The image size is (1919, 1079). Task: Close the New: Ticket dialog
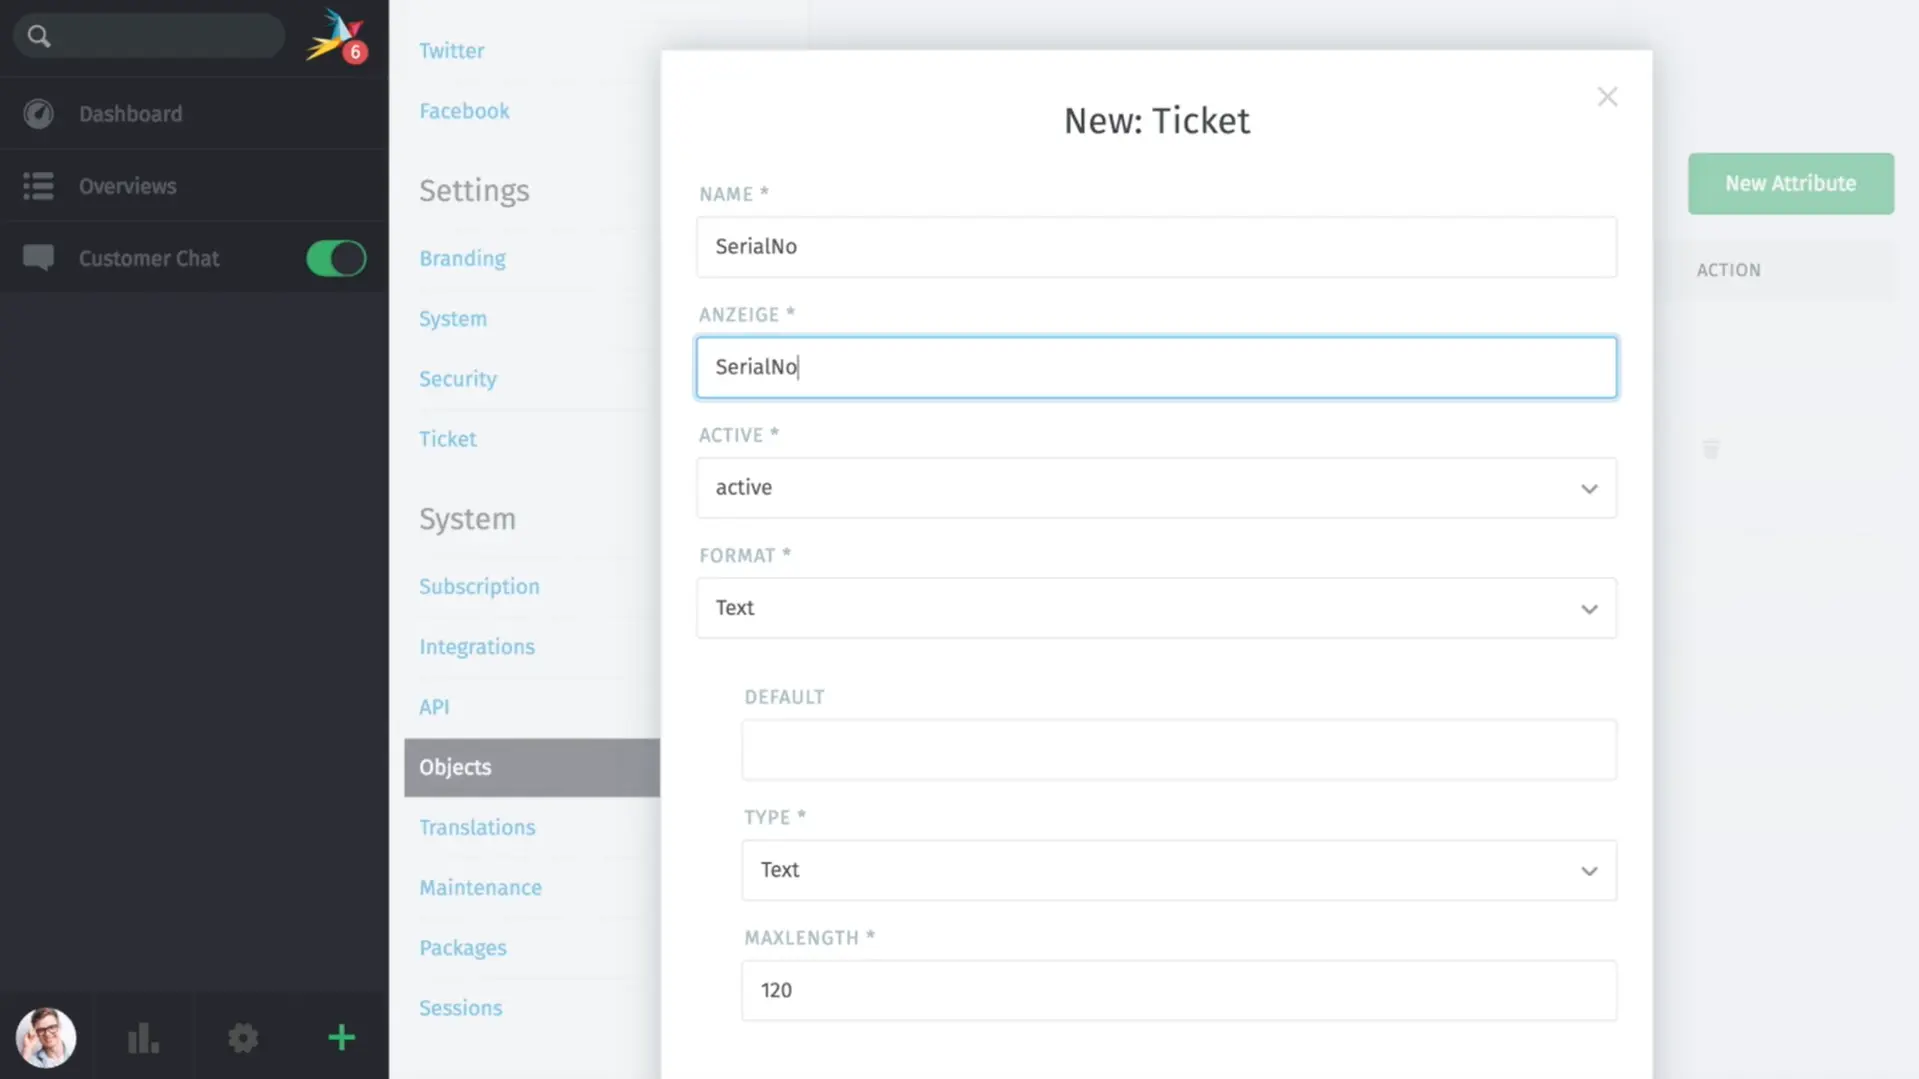[x=1607, y=96]
